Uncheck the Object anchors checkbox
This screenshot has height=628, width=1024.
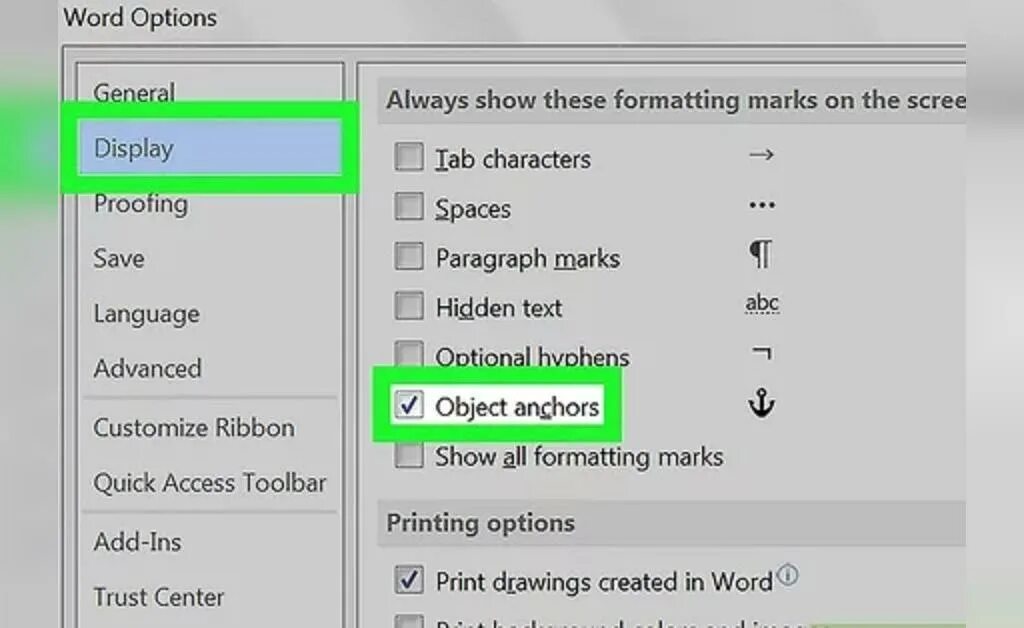pos(409,405)
